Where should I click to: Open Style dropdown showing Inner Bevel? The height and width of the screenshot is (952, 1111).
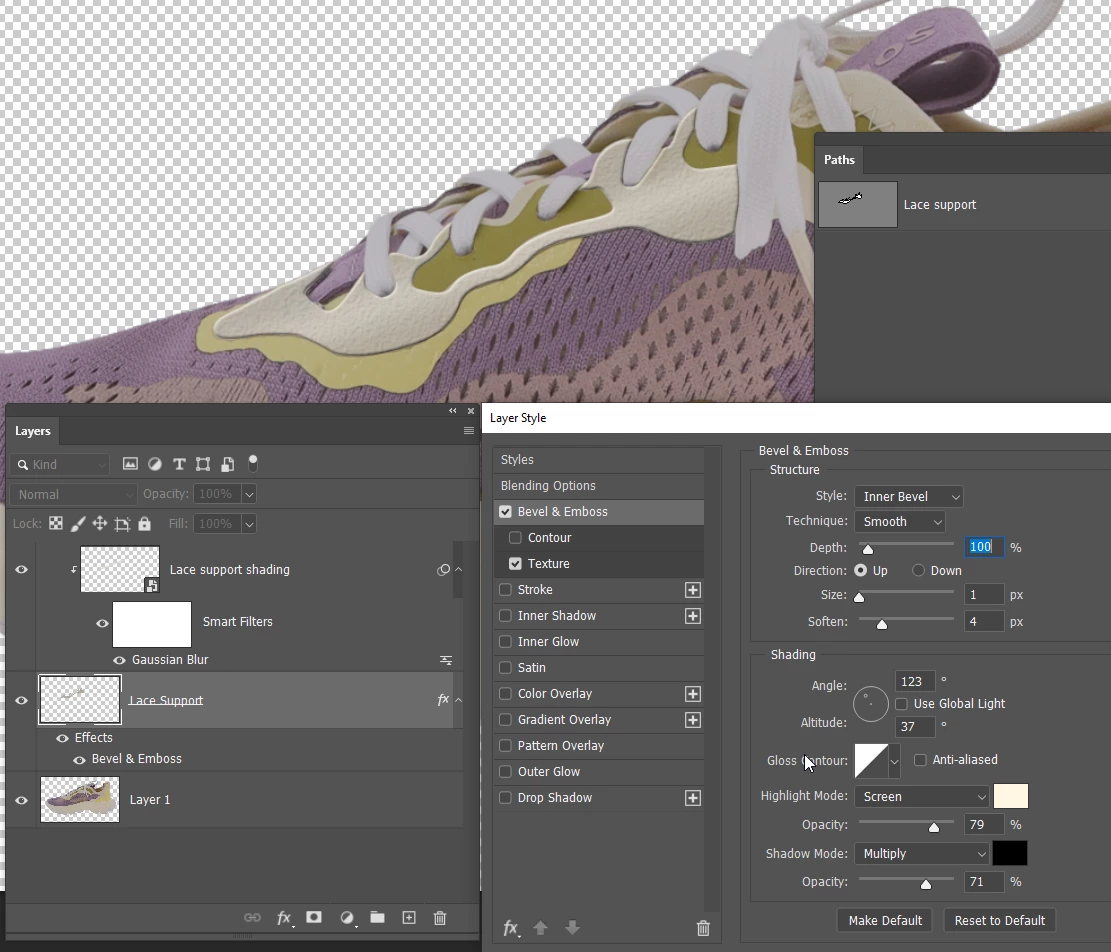point(908,497)
